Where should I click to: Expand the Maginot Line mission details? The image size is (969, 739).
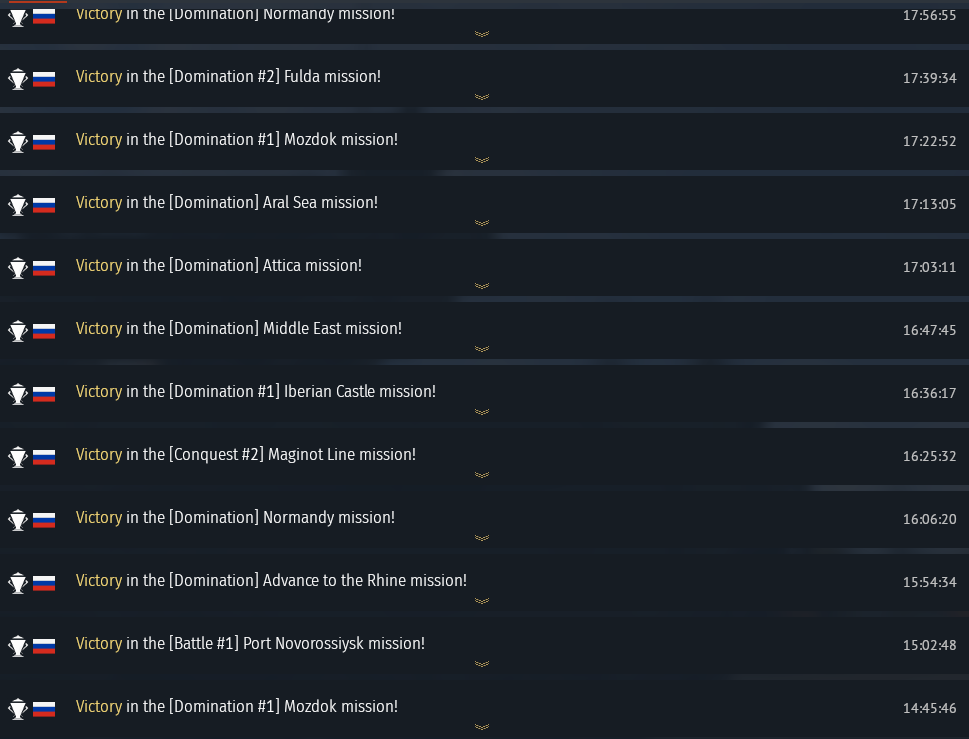coord(482,475)
